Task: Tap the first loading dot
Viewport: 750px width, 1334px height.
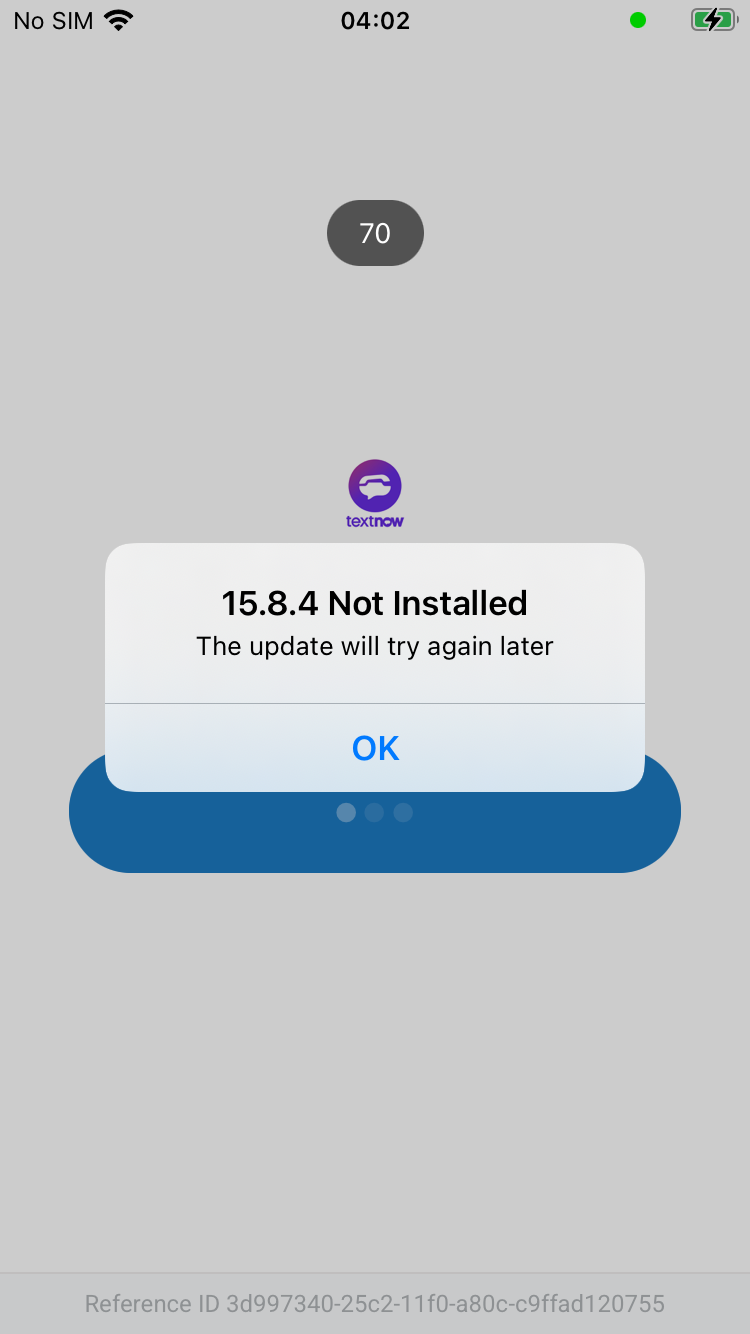Action: pos(346,813)
